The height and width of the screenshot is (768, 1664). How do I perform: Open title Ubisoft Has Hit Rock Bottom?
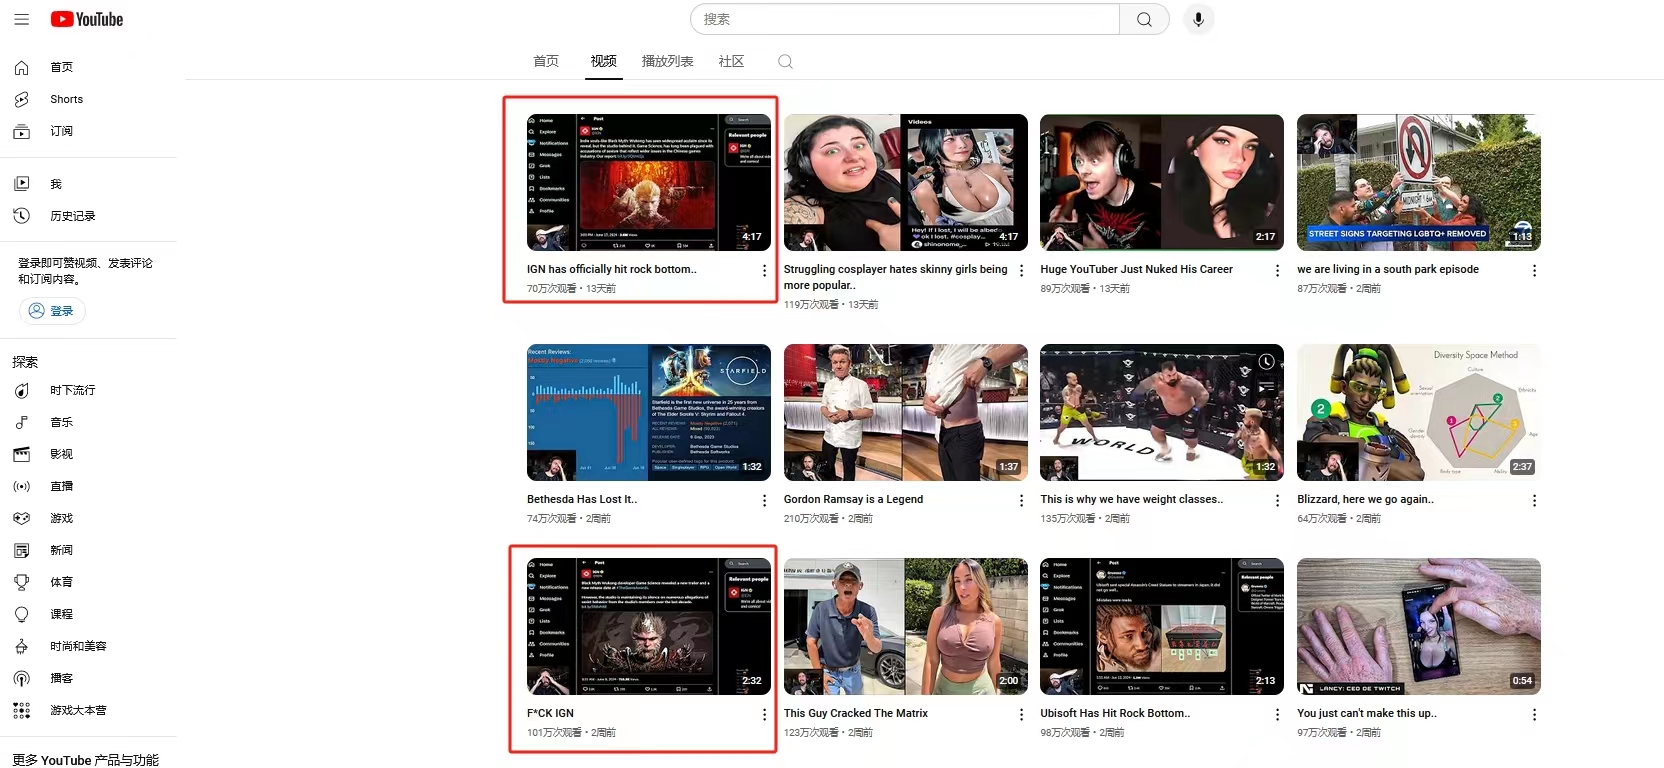1115,713
